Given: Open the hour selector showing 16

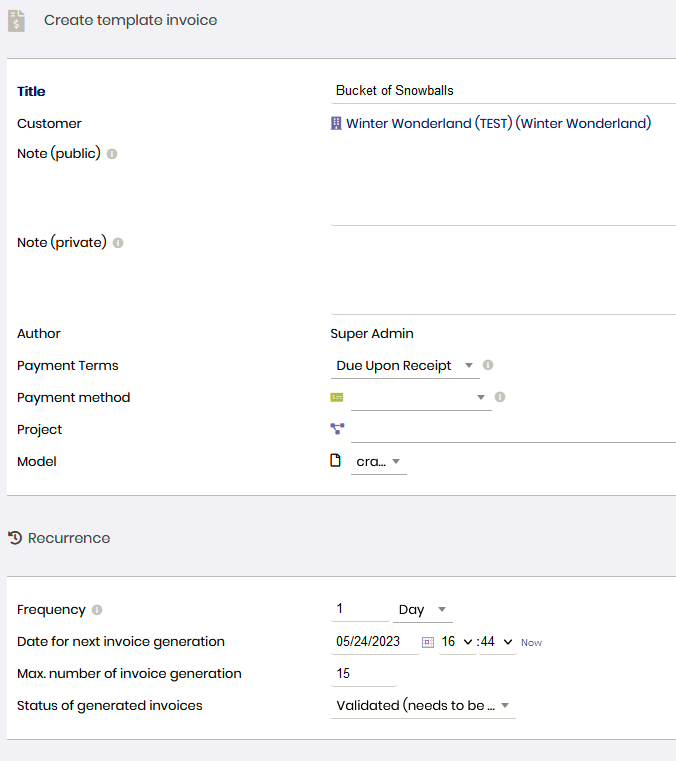Looking at the screenshot, I should [457, 642].
